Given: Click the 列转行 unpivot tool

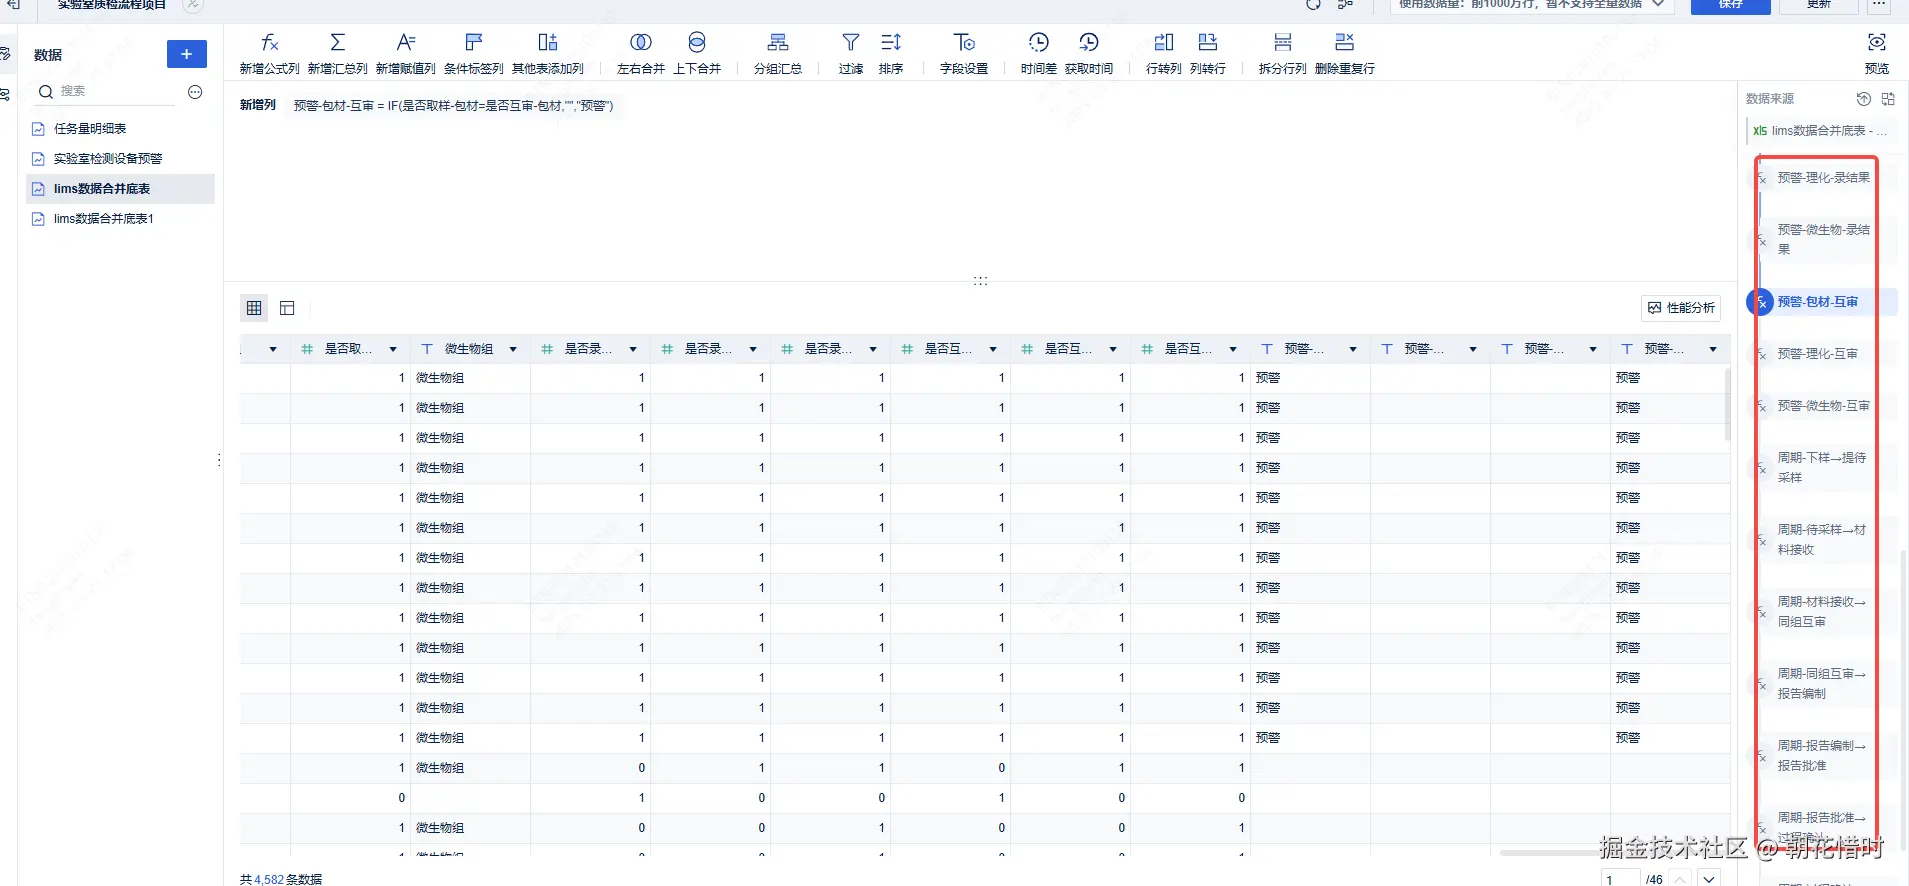Looking at the screenshot, I should [x=1207, y=53].
